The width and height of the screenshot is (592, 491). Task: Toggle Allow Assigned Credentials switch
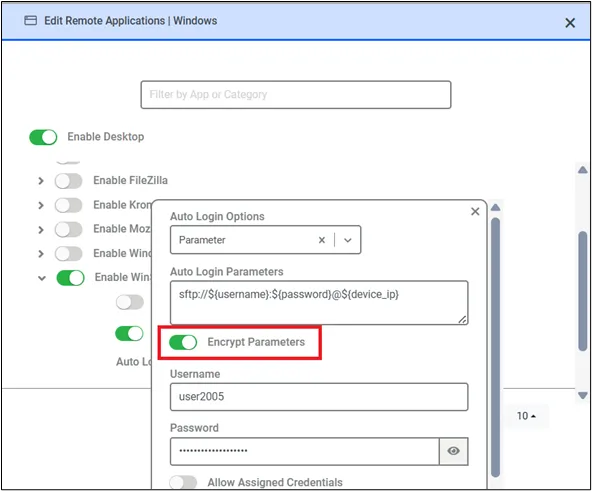coord(183,482)
